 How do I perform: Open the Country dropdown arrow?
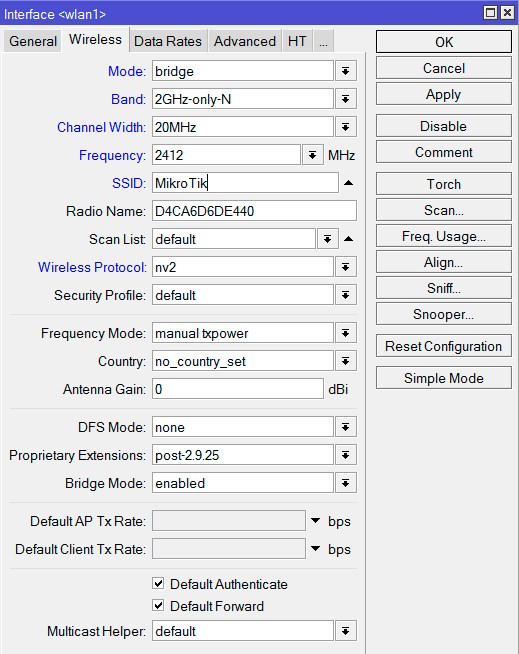tap(345, 361)
